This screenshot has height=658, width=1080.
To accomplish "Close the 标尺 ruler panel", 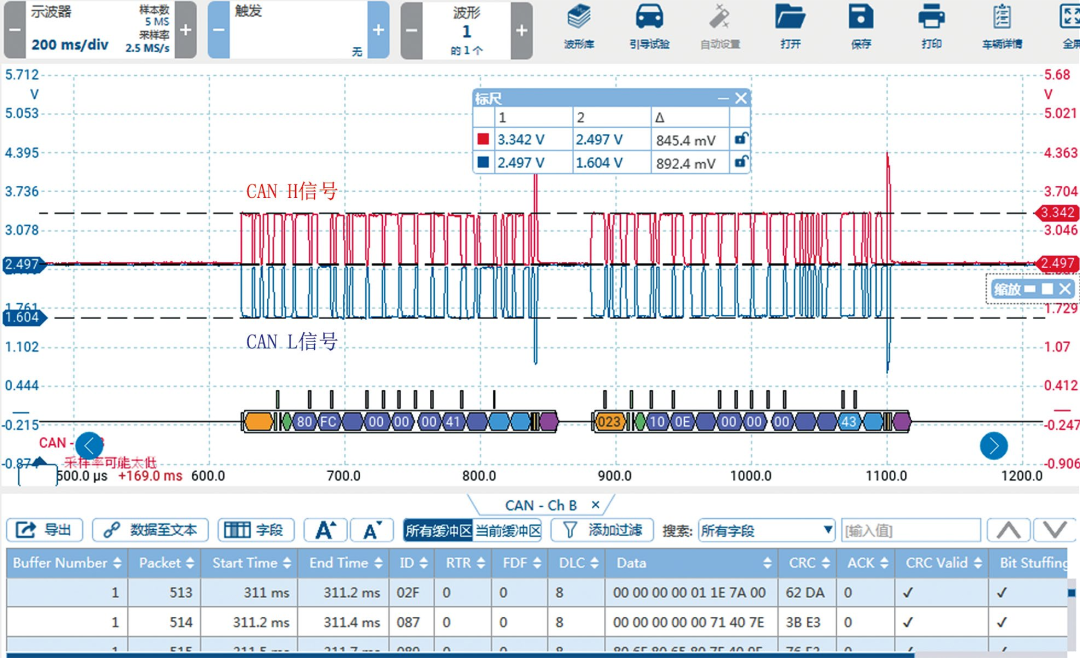I will (740, 99).
